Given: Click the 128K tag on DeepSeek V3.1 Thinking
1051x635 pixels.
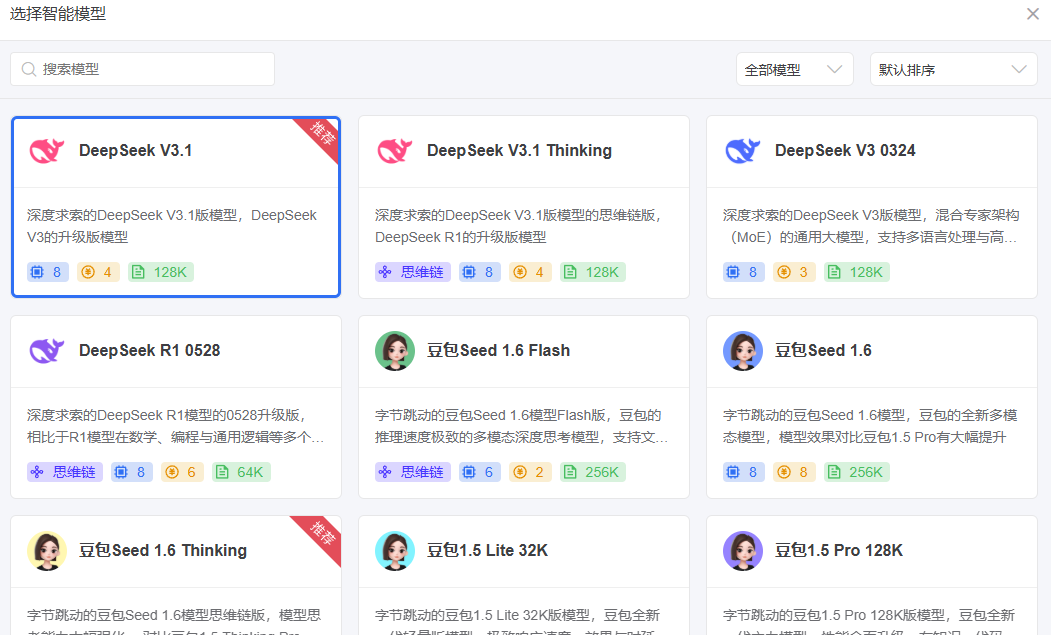Looking at the screenshot, I should (593, 272).
